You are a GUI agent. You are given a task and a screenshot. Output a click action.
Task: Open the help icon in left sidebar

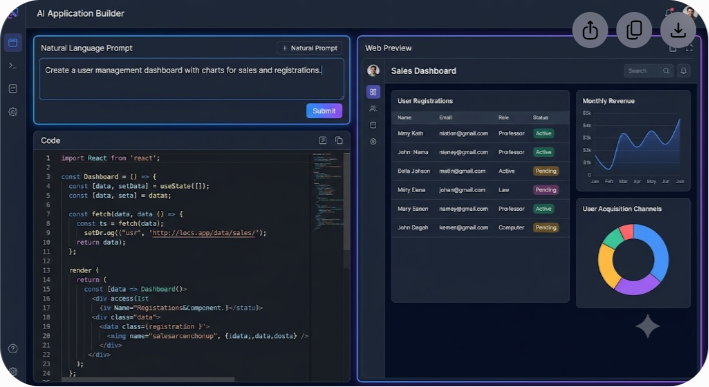(x=13, y=349)
